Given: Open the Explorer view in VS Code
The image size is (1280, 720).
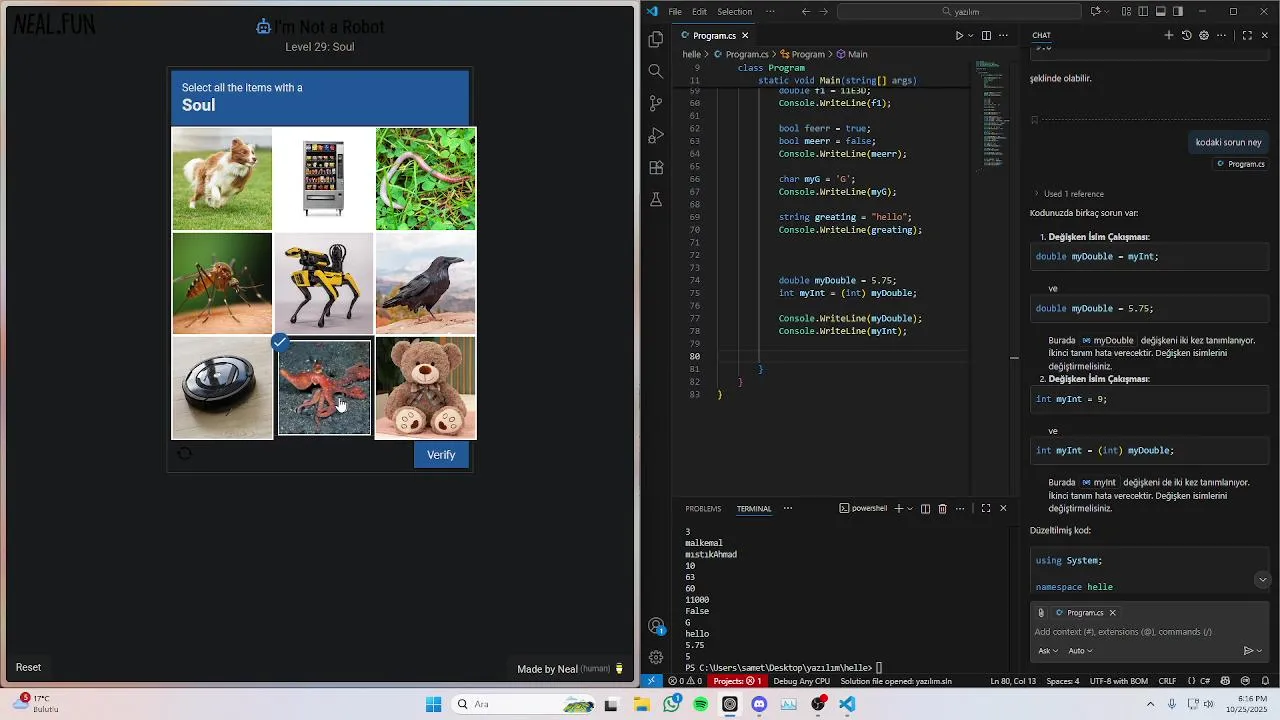Looking at the screenshot, I should [x=656, y=40].
